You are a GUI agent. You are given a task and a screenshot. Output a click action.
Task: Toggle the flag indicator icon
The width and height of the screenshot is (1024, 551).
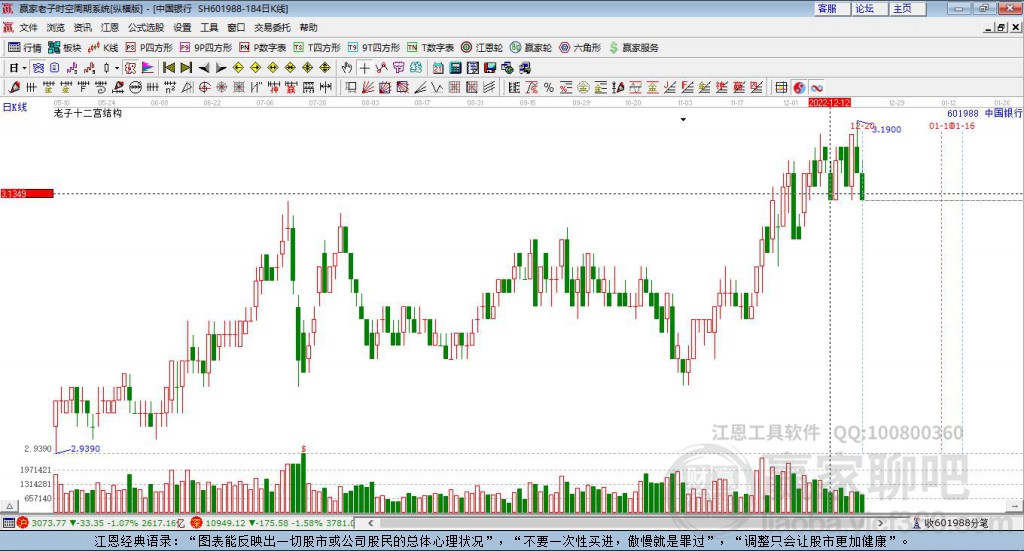coord(148,68)
